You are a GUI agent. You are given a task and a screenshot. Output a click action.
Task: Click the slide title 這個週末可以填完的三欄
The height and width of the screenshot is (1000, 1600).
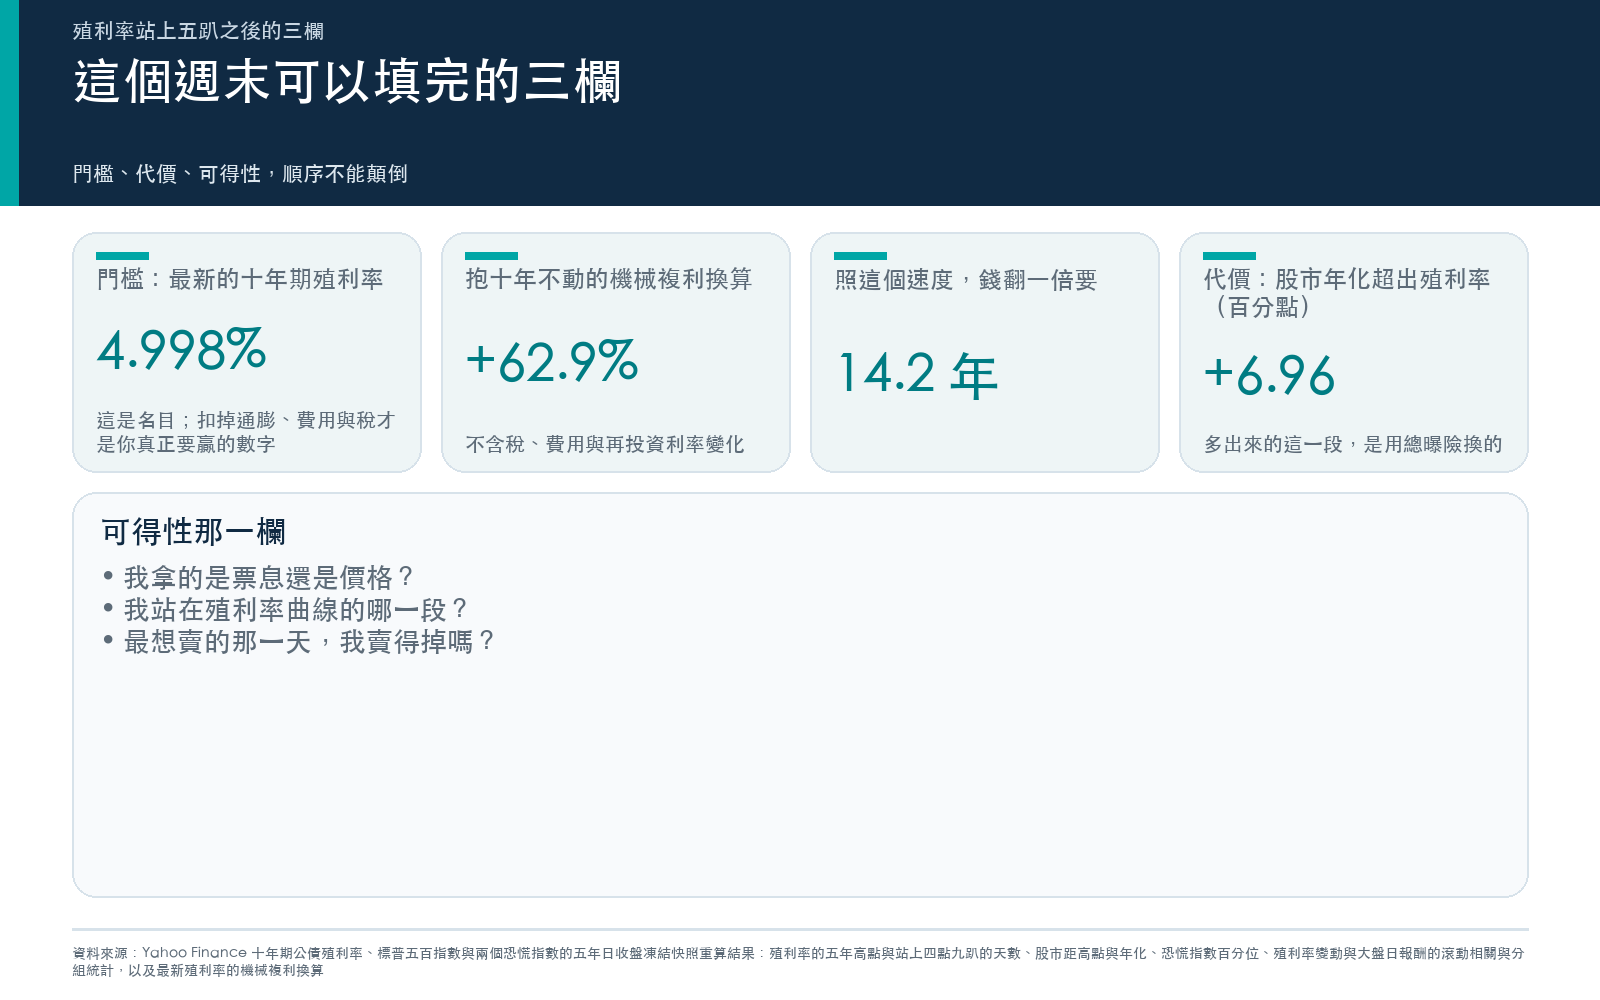coord(347,82)
